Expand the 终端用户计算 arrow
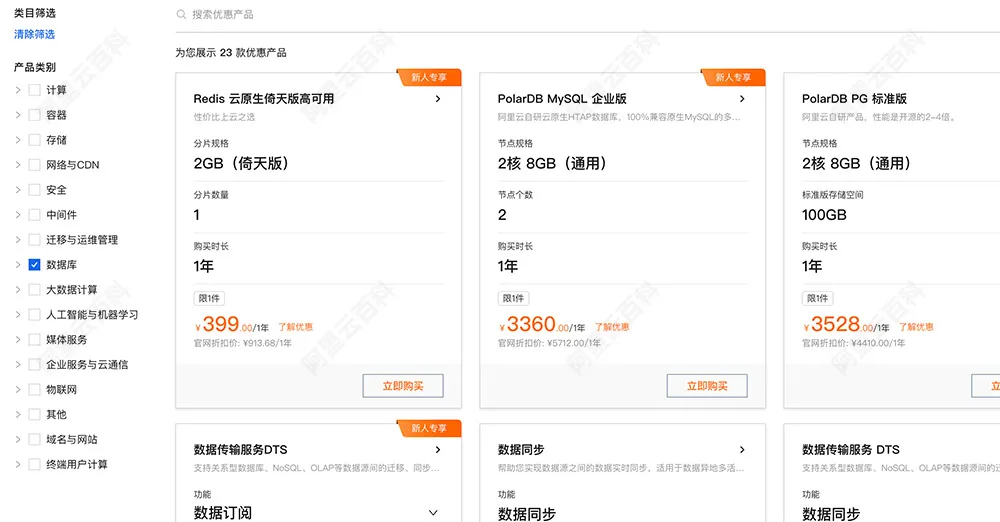This screenshot has height=522, width=1000. (18, 464)
